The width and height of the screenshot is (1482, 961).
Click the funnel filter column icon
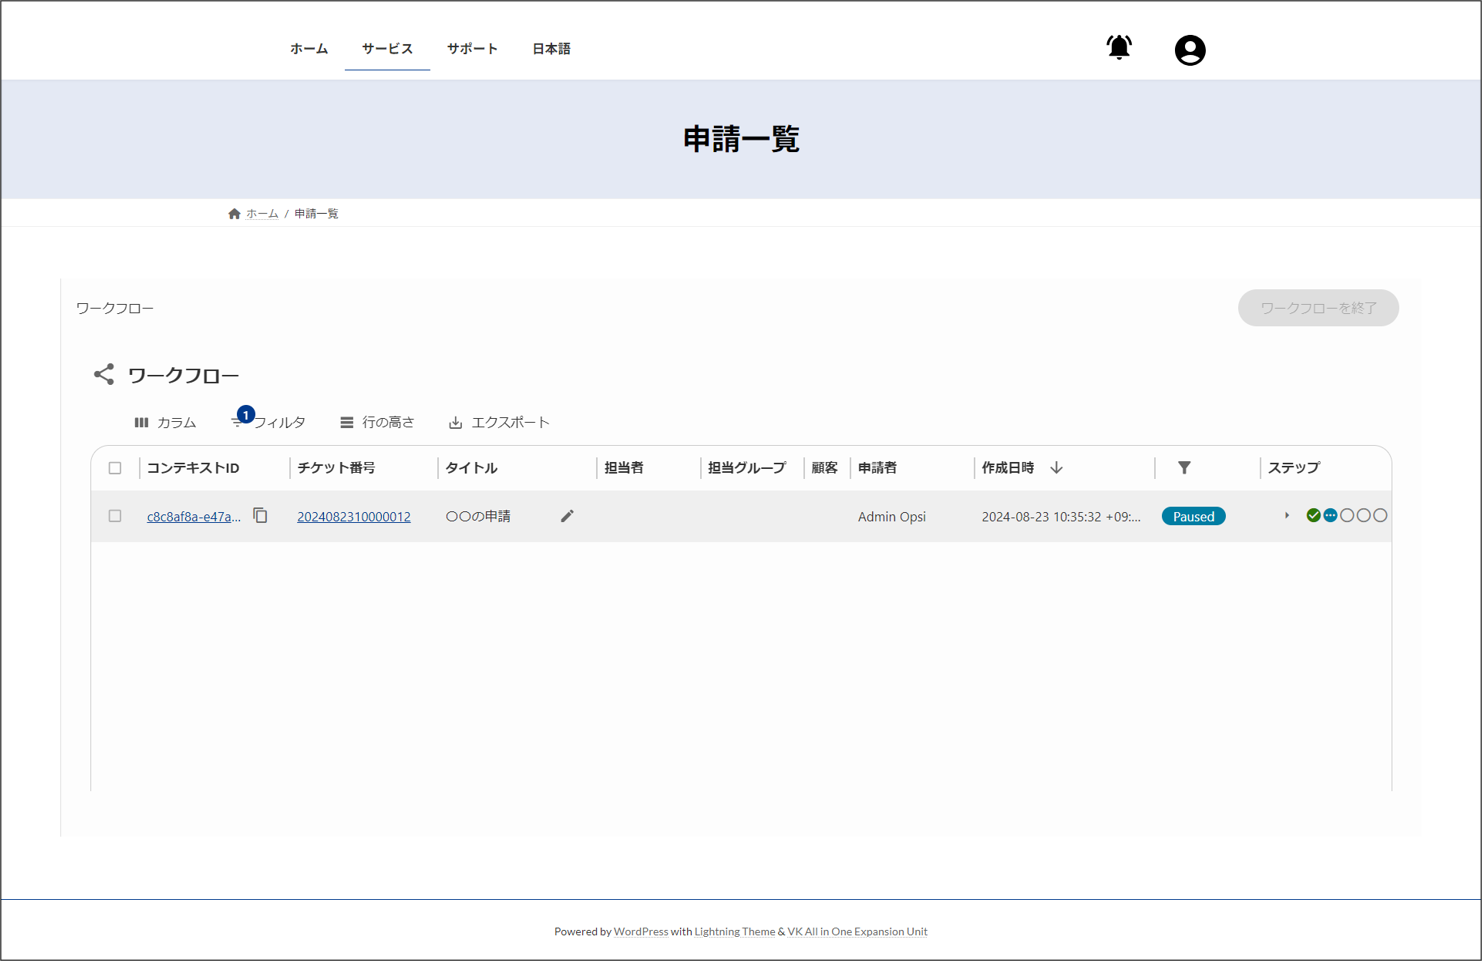[1184, 468]
